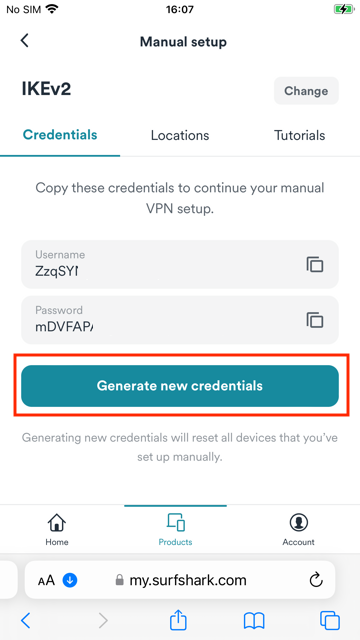This screenshot has width=360, height=640.
Task: Tap the back chevron beside Manual setup
Action: 25,41
